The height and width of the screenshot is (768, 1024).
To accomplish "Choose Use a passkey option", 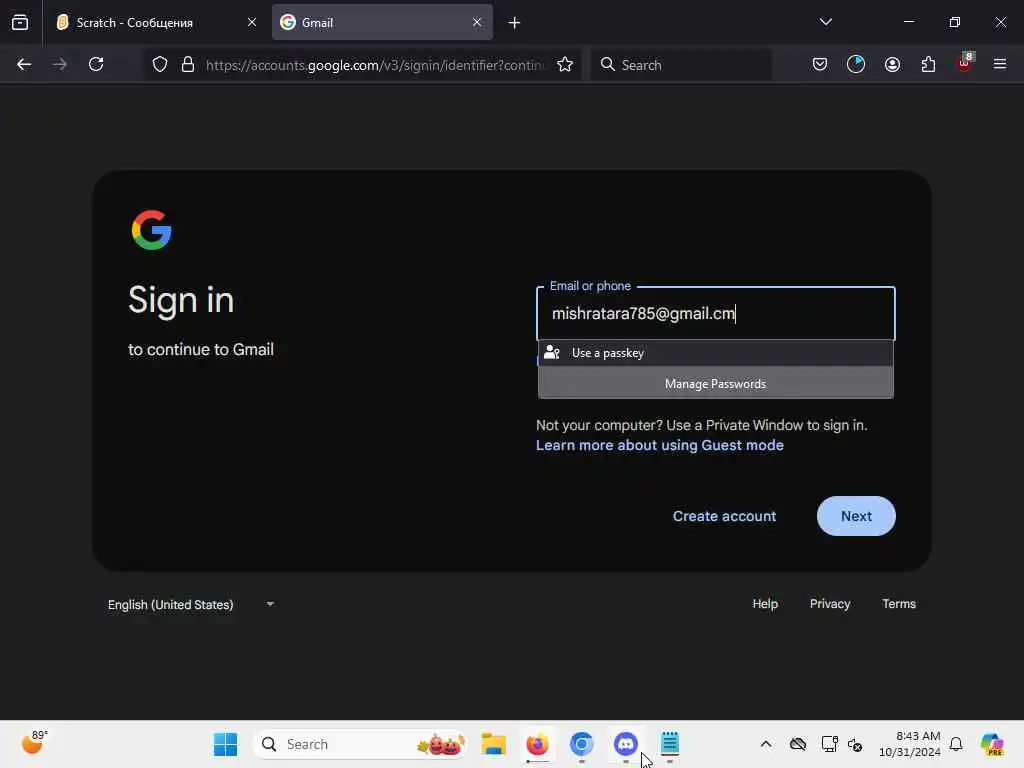I will click(716, 353).
